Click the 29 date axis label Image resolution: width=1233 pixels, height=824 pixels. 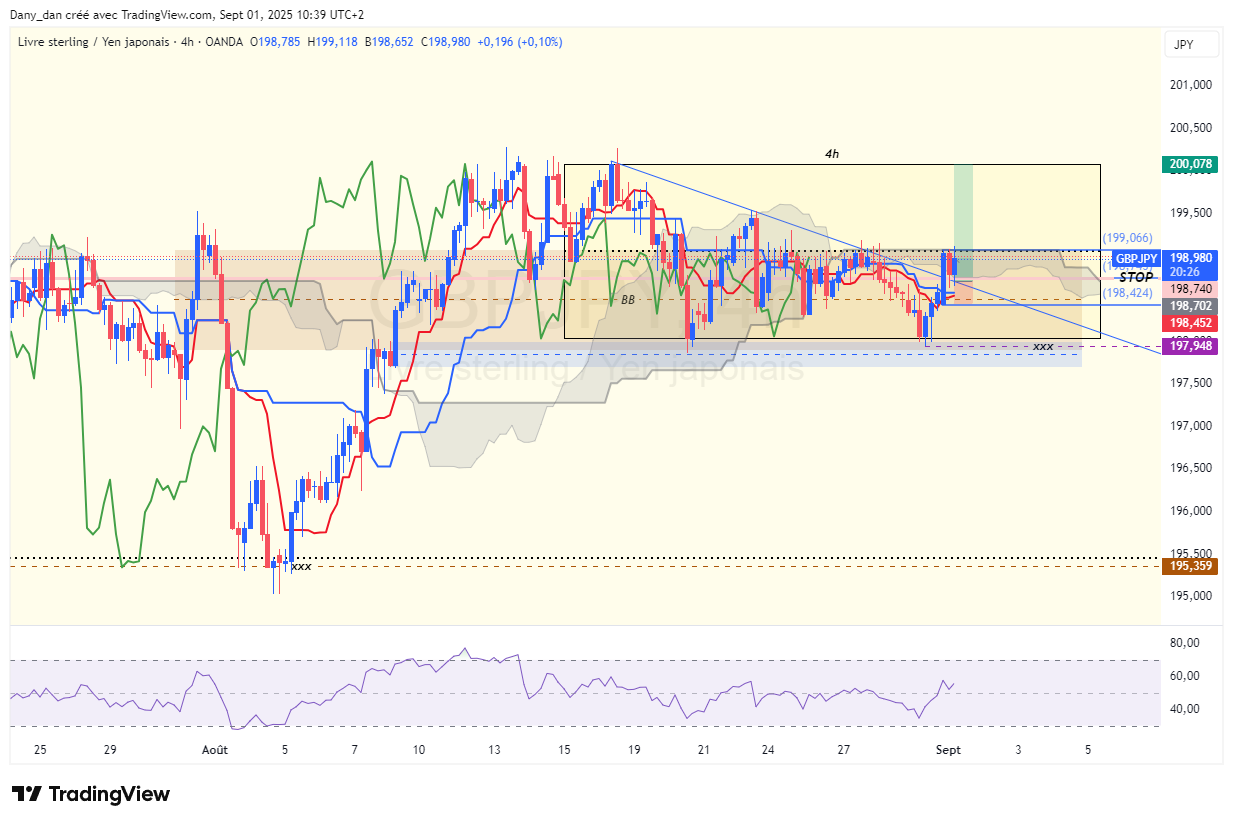[x=110, y=749]
